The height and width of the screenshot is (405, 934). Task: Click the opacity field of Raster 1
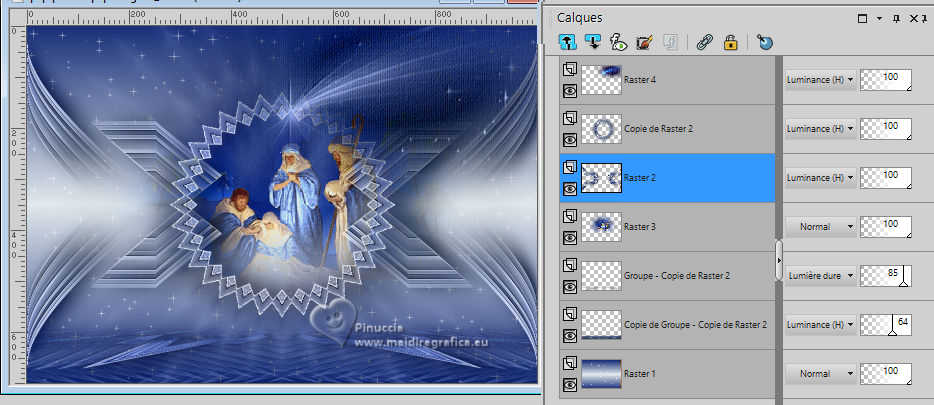coord(886,373)
